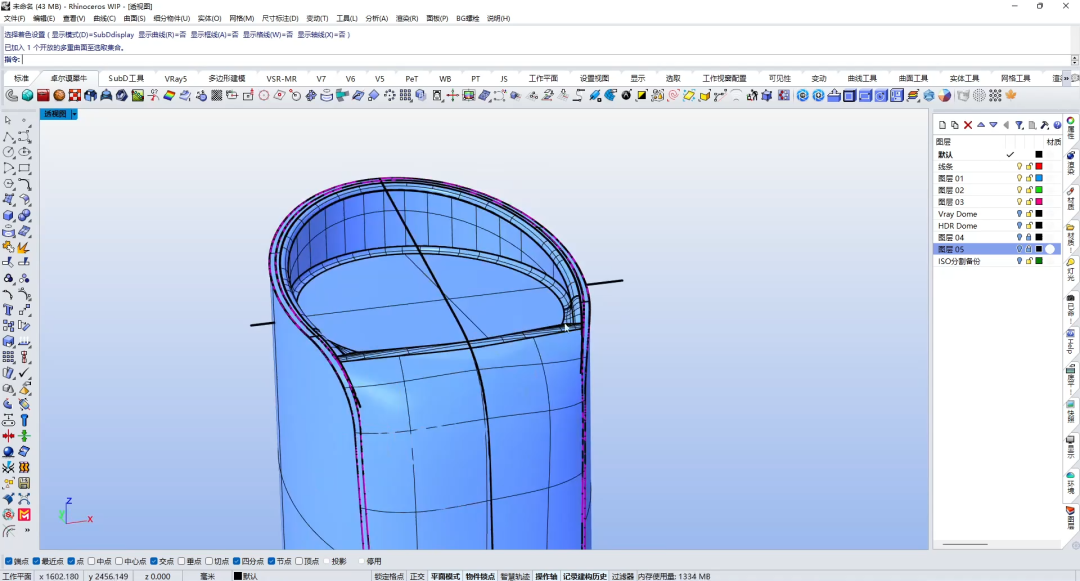Click the text T tool in left toolbar
Image resolution: width=1080 pixels, height=581 pixels.
(x=8, y=310)
